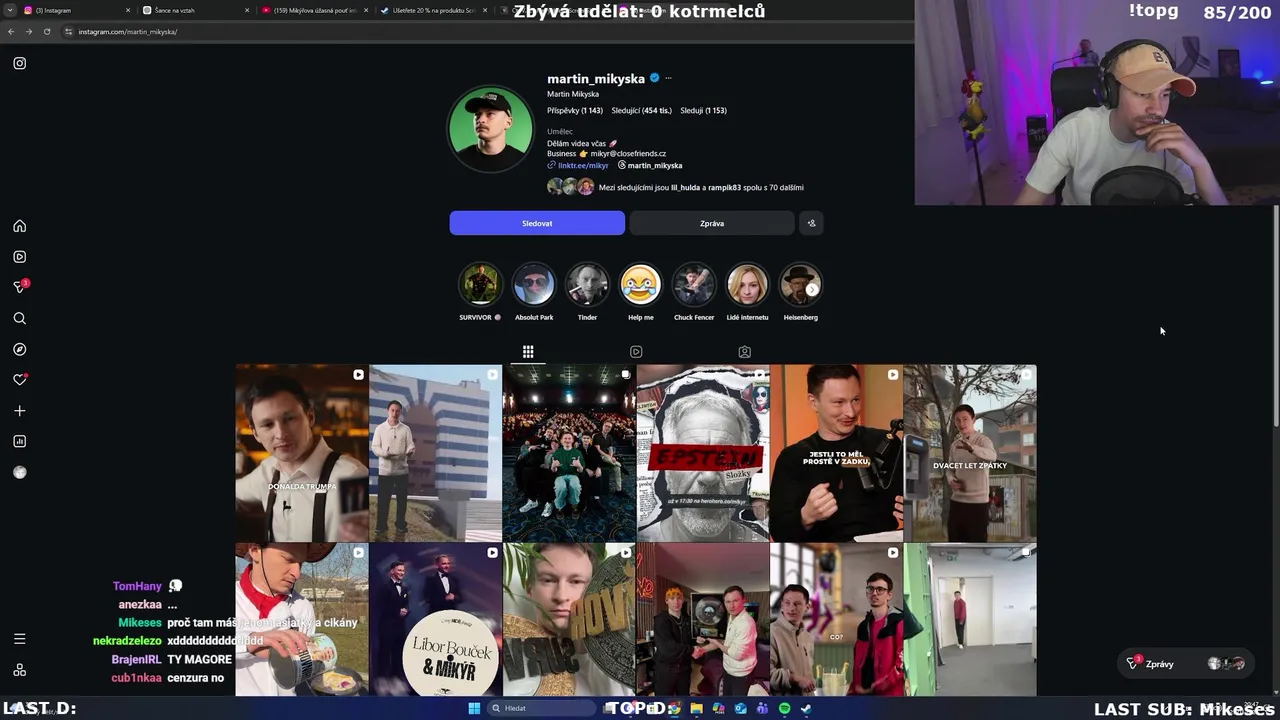The width and height of the screenshot is (1280, 720).
Task: Open the Windows Start button
Action: pyautogui.click(x=474, y=708)
